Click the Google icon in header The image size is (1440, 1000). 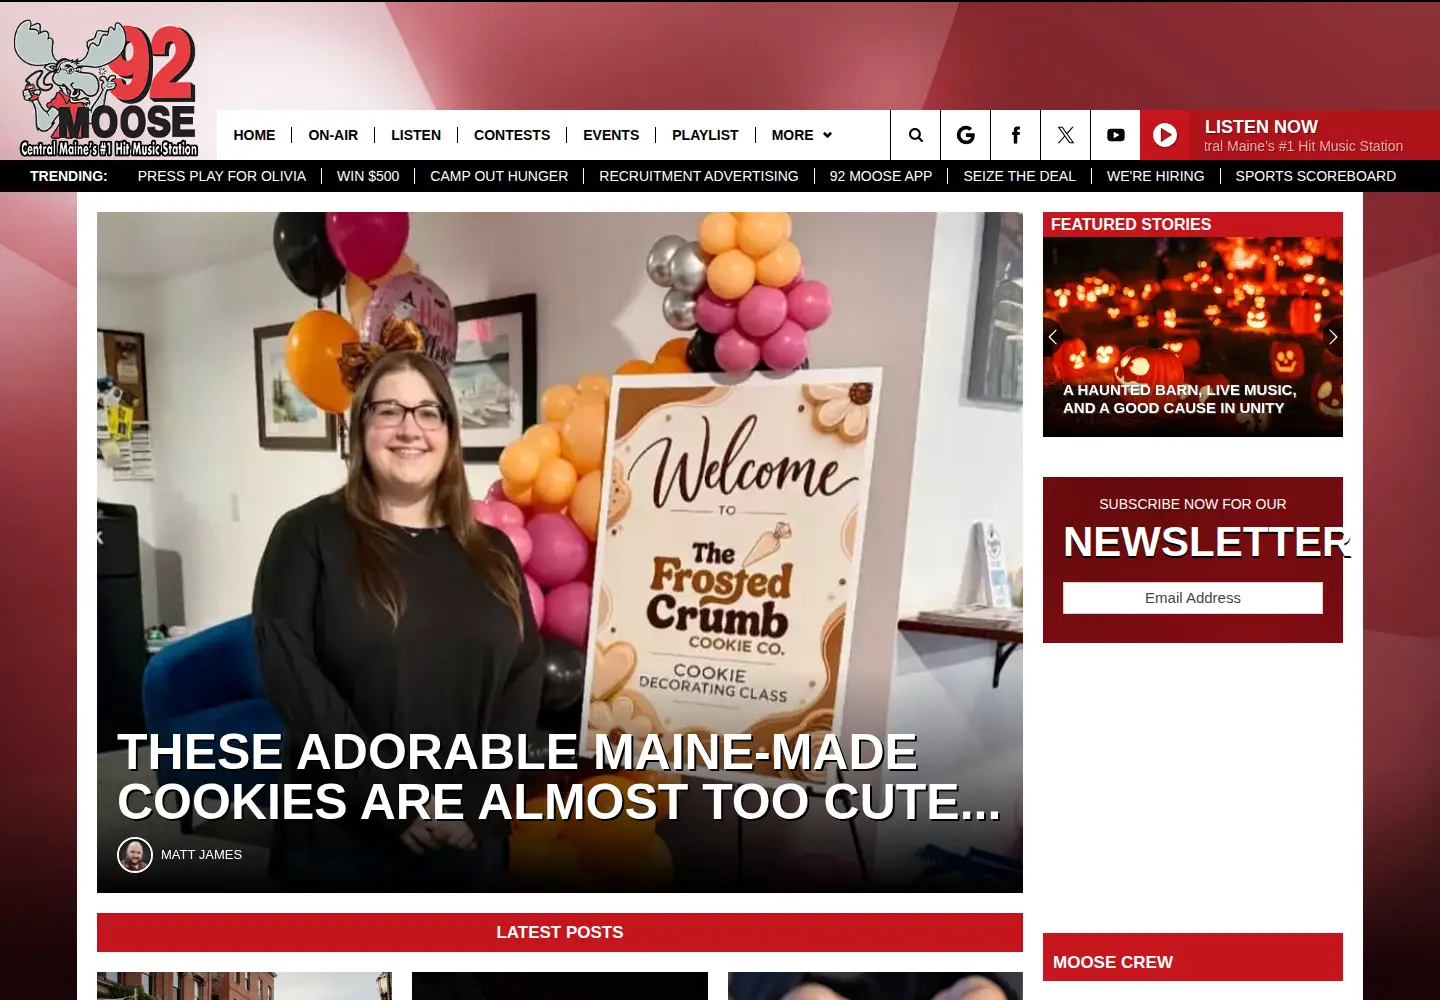tap(965, 135)
